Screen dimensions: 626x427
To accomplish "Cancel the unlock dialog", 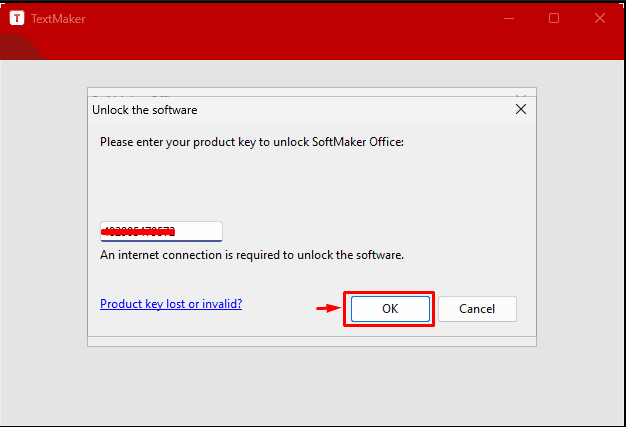I will coord(477,309).
